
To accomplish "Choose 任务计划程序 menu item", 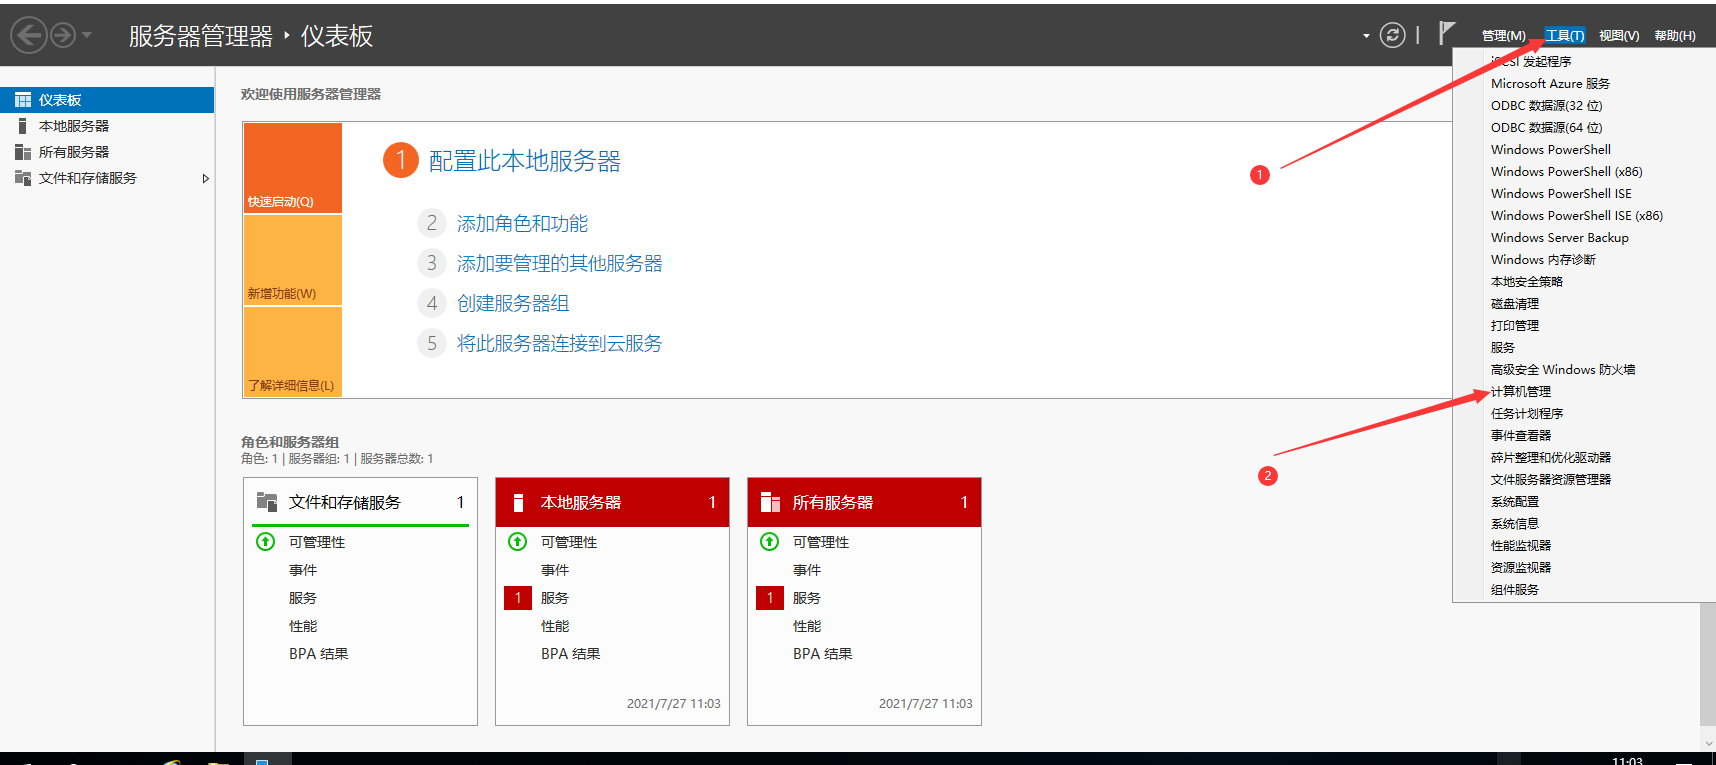I will pyautogui.click(x=1527, y=414).
